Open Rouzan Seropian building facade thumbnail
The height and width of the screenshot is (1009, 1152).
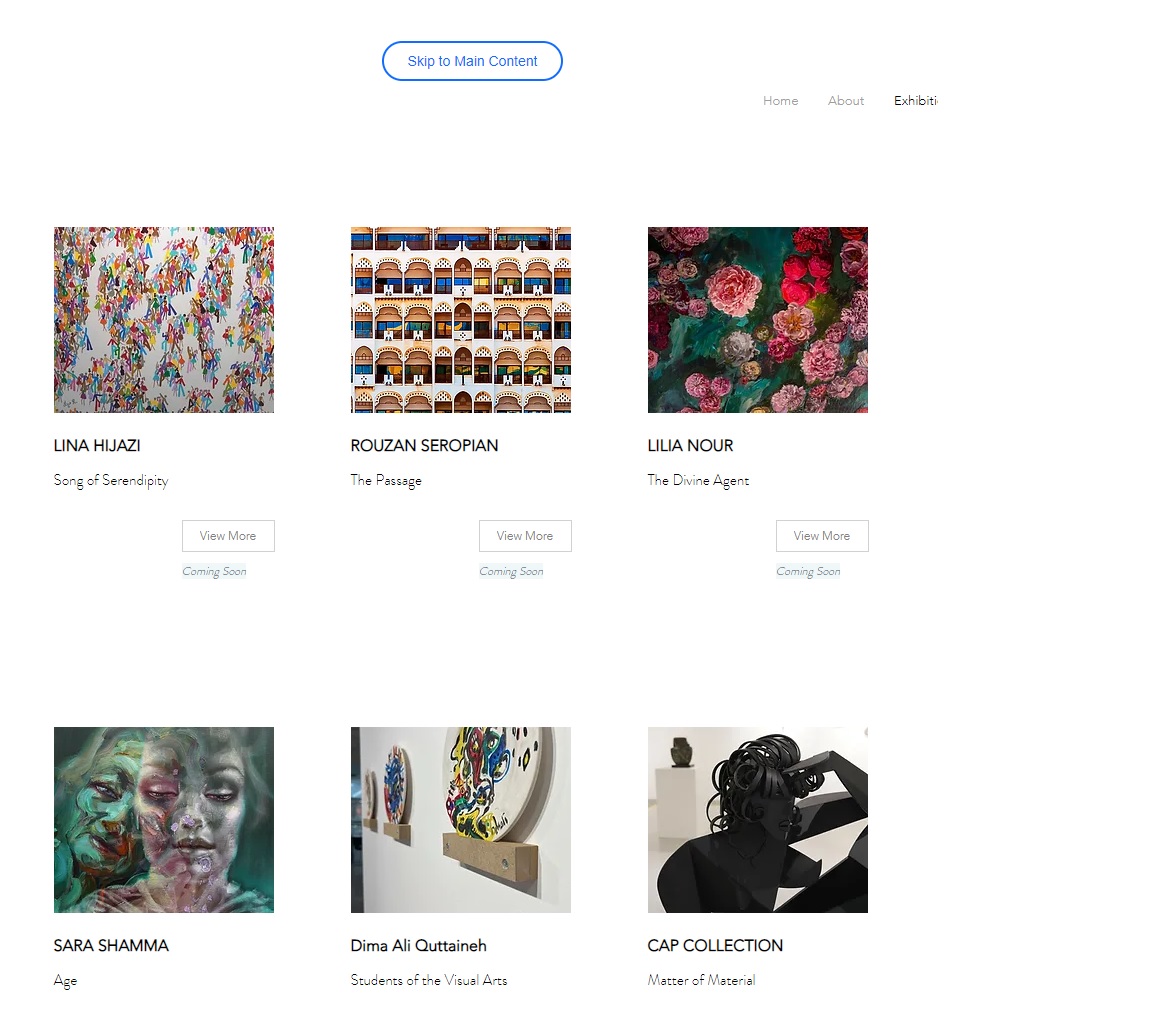(461, 320)
